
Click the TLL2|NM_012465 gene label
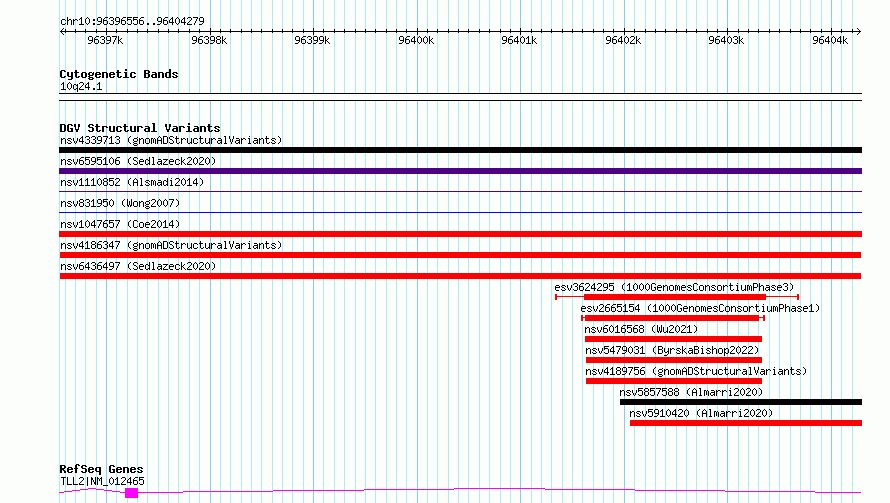(x=102, y=481)
